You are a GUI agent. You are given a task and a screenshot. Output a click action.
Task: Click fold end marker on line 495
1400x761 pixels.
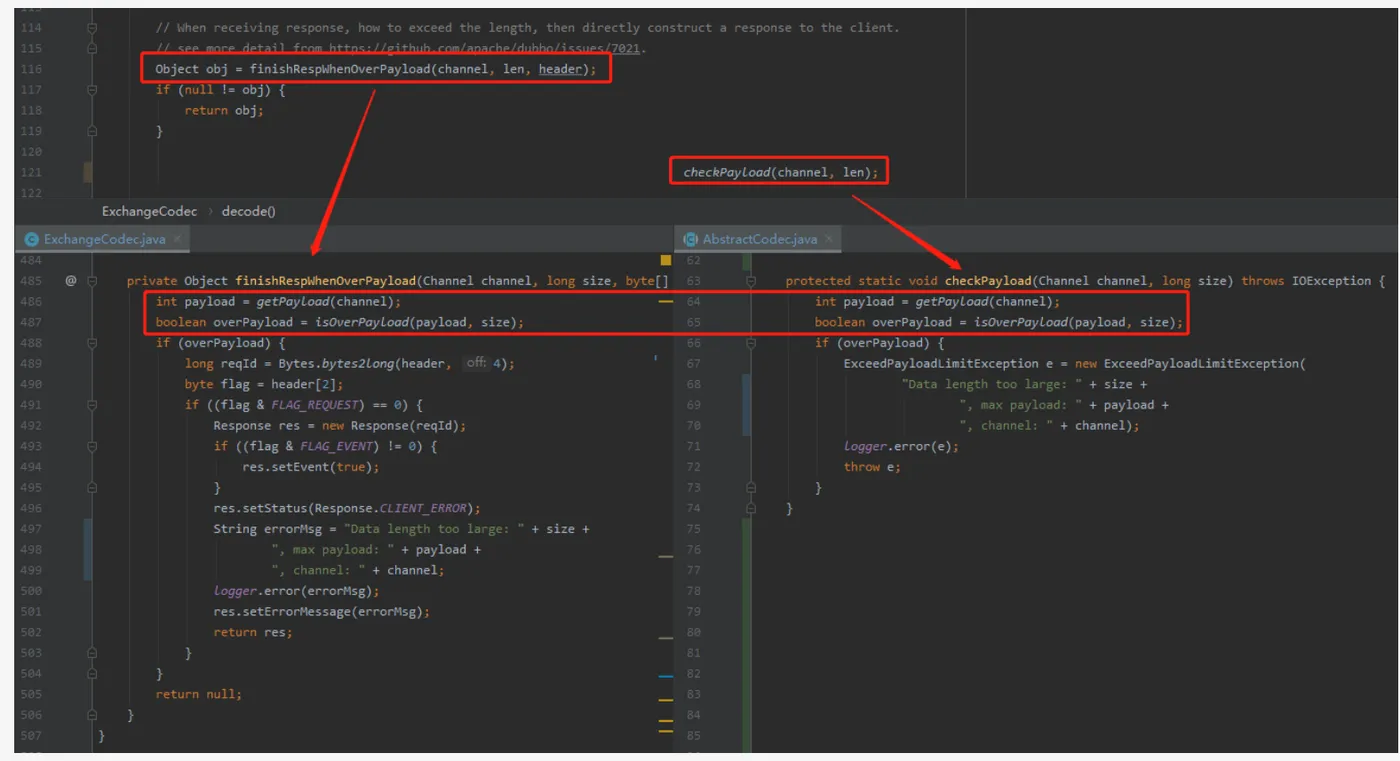92,488
